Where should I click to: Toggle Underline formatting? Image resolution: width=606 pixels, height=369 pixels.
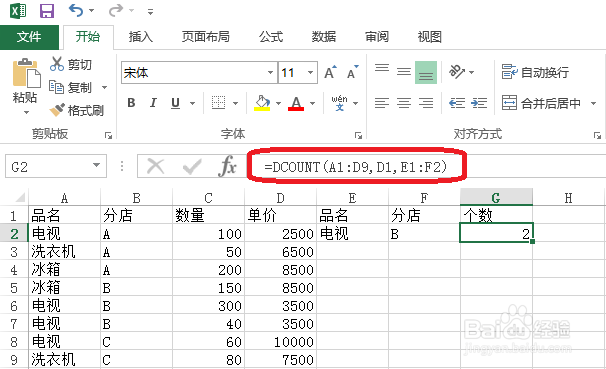pyautogui.click(x=175, y=103)
